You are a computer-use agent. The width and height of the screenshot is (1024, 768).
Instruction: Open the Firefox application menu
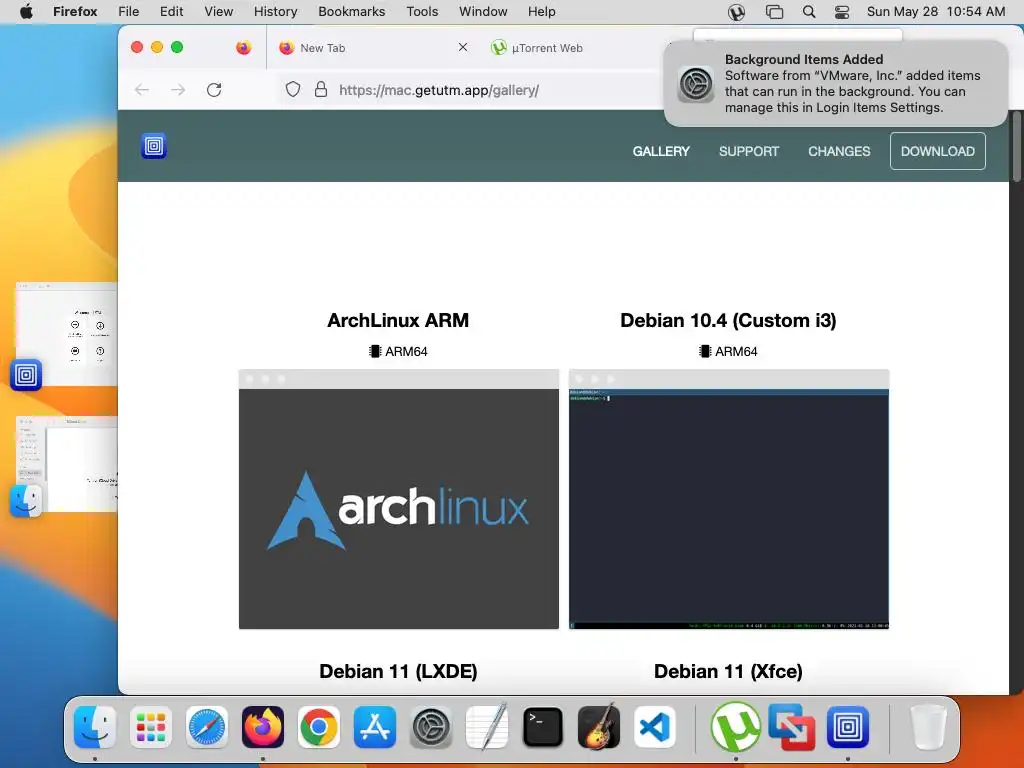[x=75, y=11]
